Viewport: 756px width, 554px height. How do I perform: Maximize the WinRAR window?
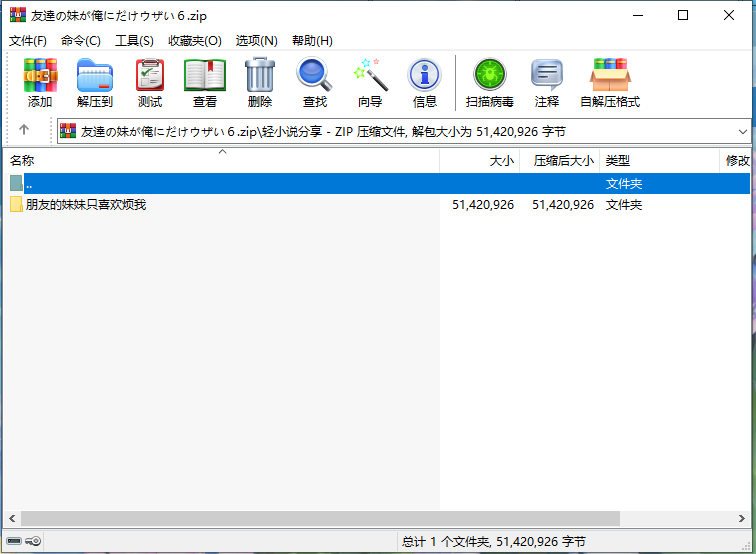pyautogui.click(x=683, y=15)
